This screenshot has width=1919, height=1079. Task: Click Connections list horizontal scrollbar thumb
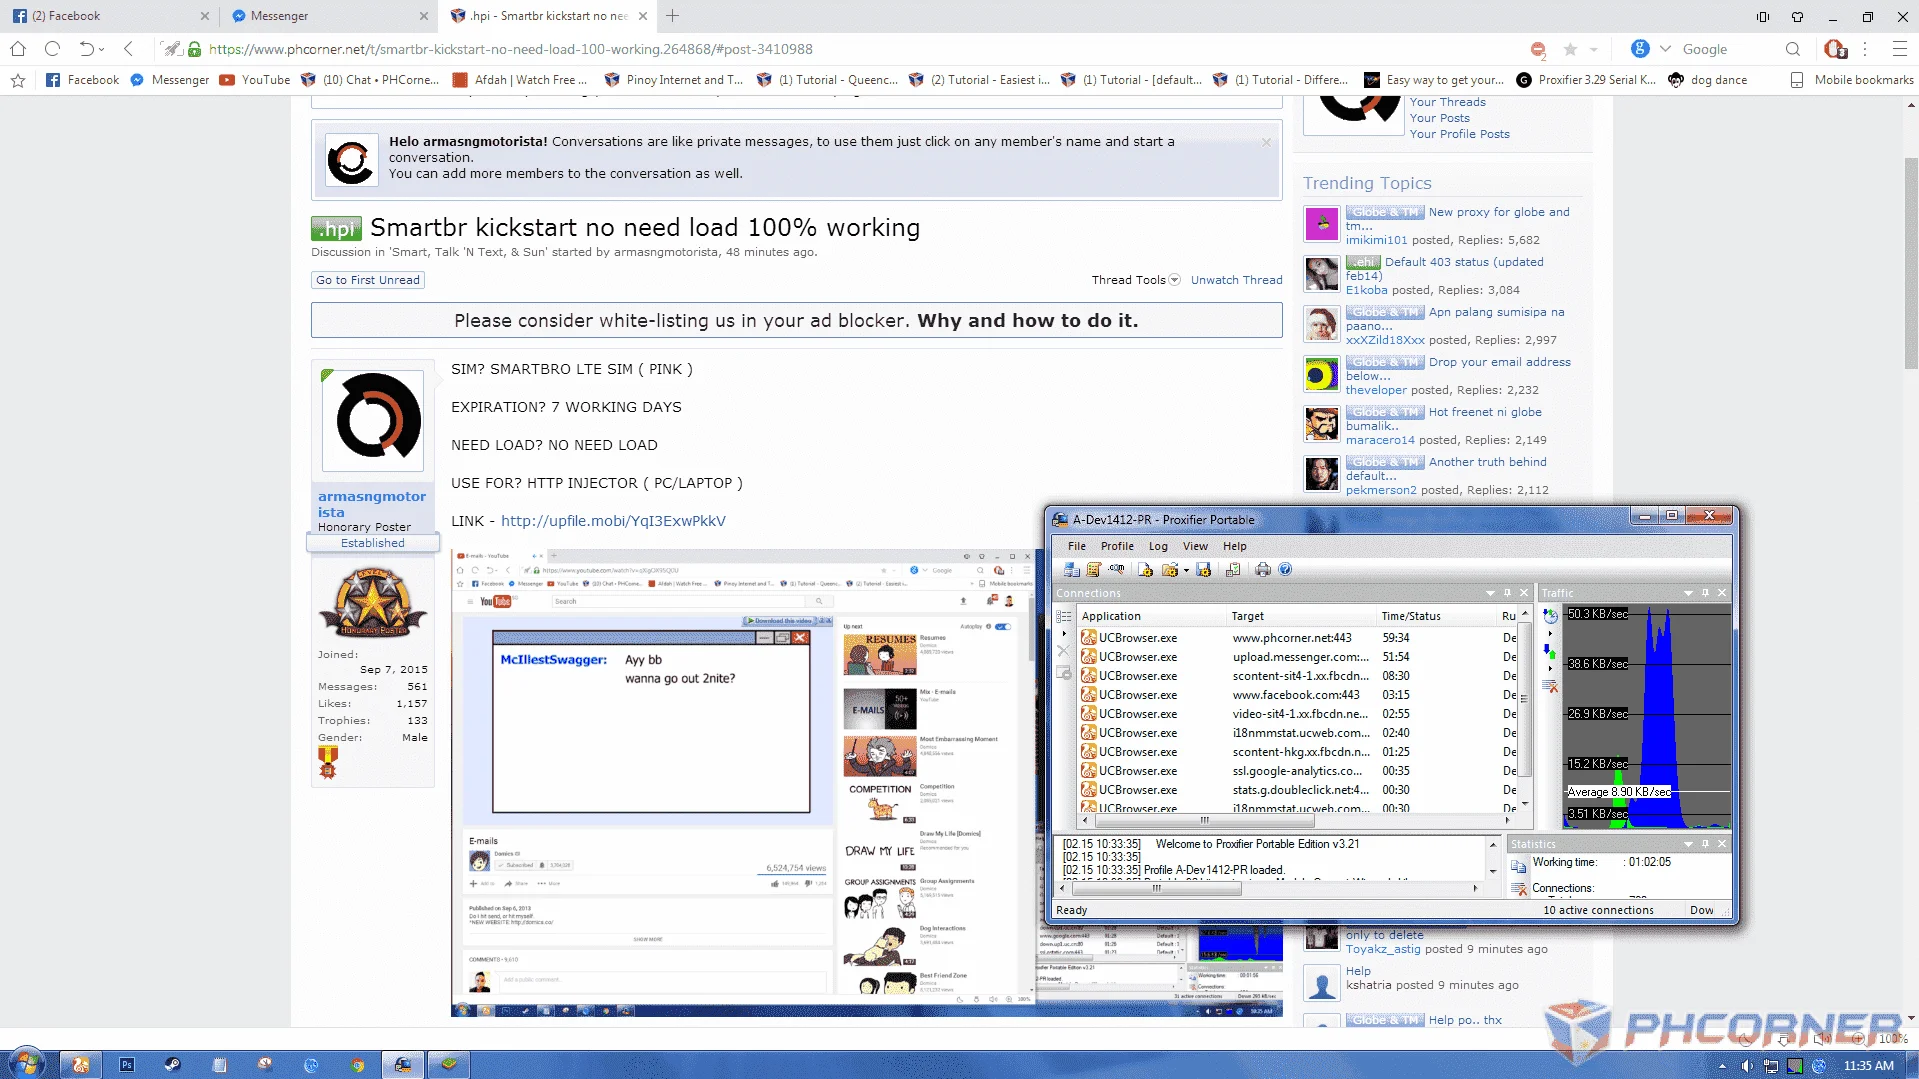coord(1204,820)
